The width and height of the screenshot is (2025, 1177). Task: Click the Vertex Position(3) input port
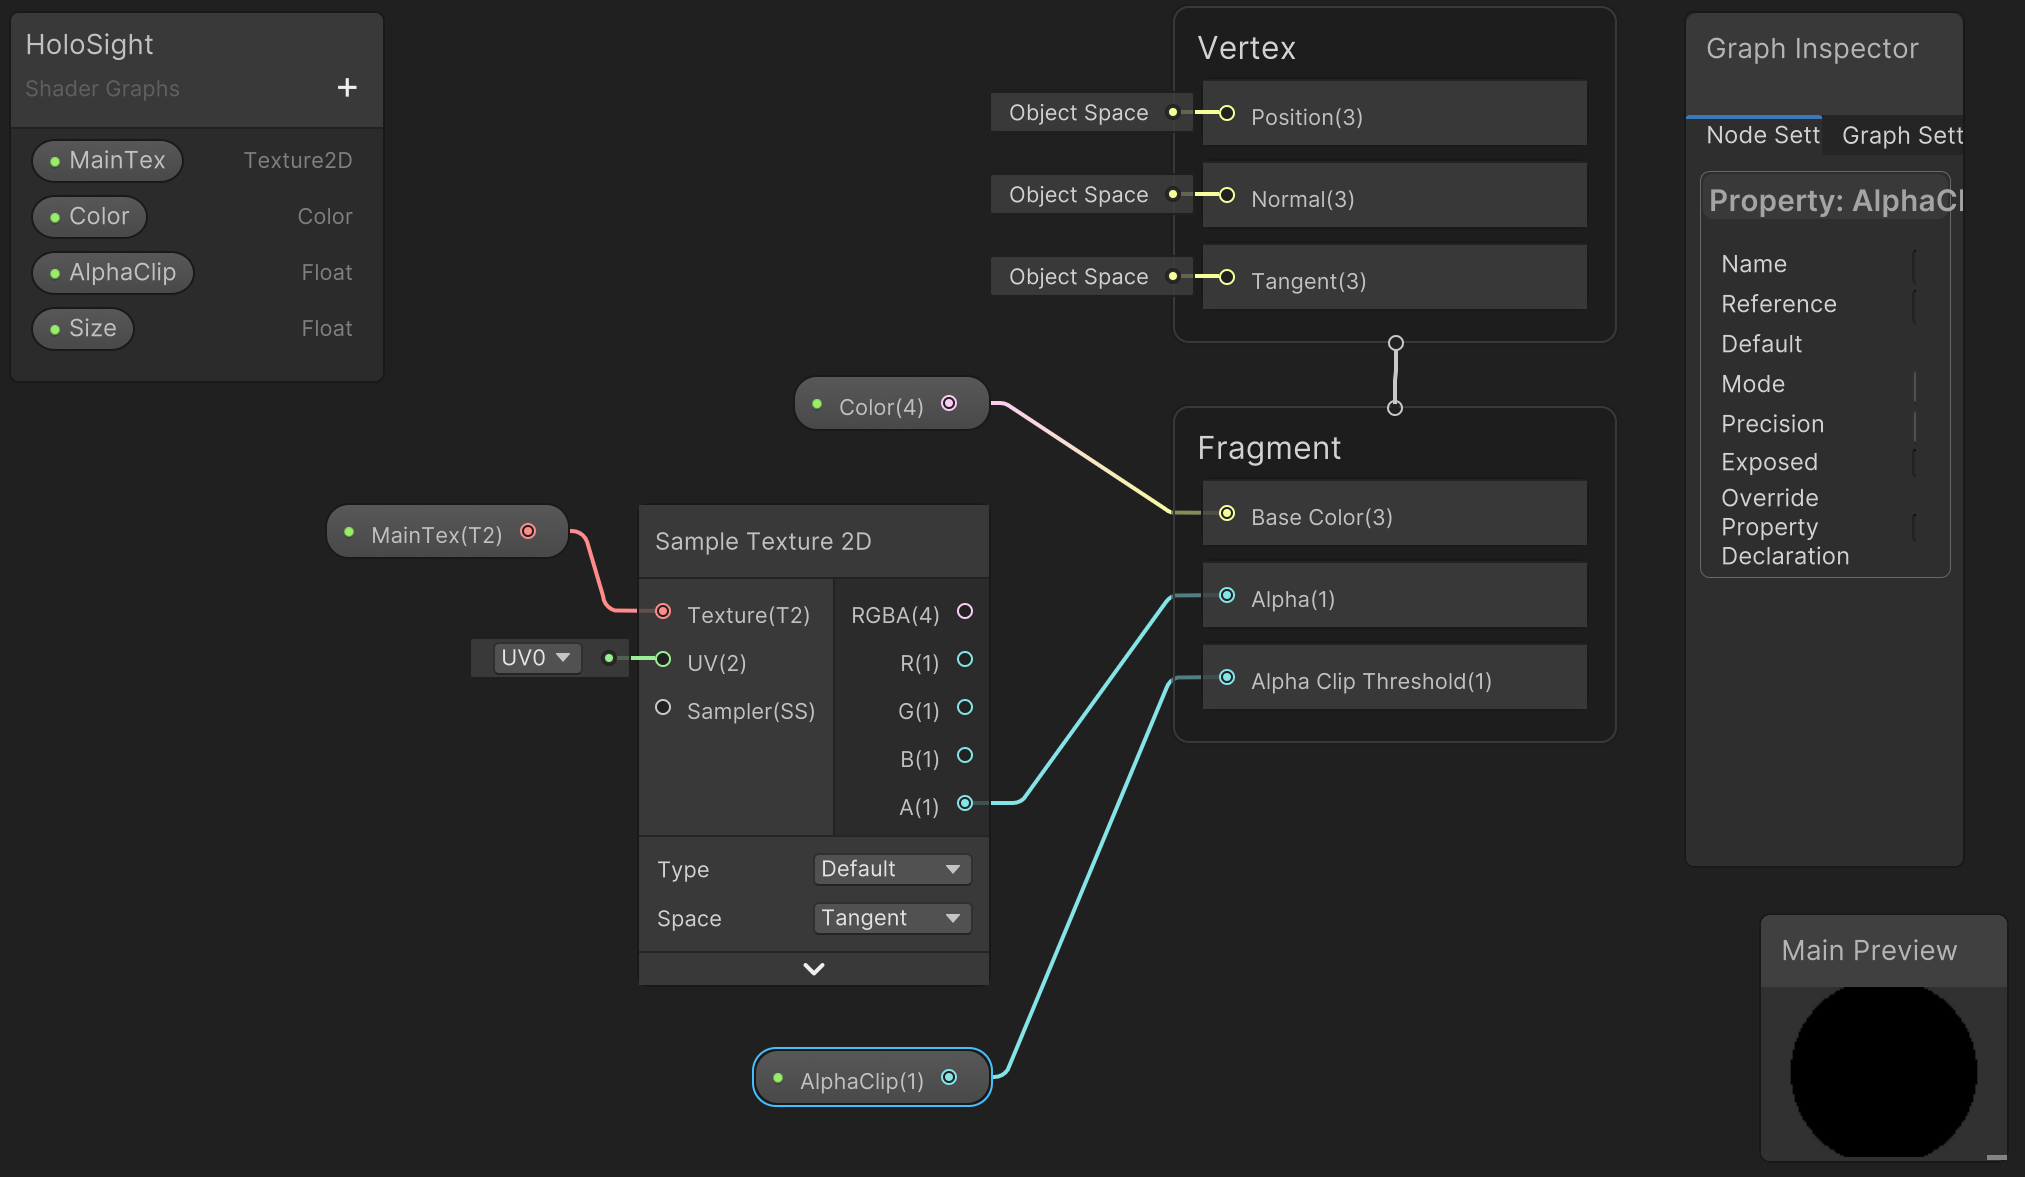[x=1227, y=113]
